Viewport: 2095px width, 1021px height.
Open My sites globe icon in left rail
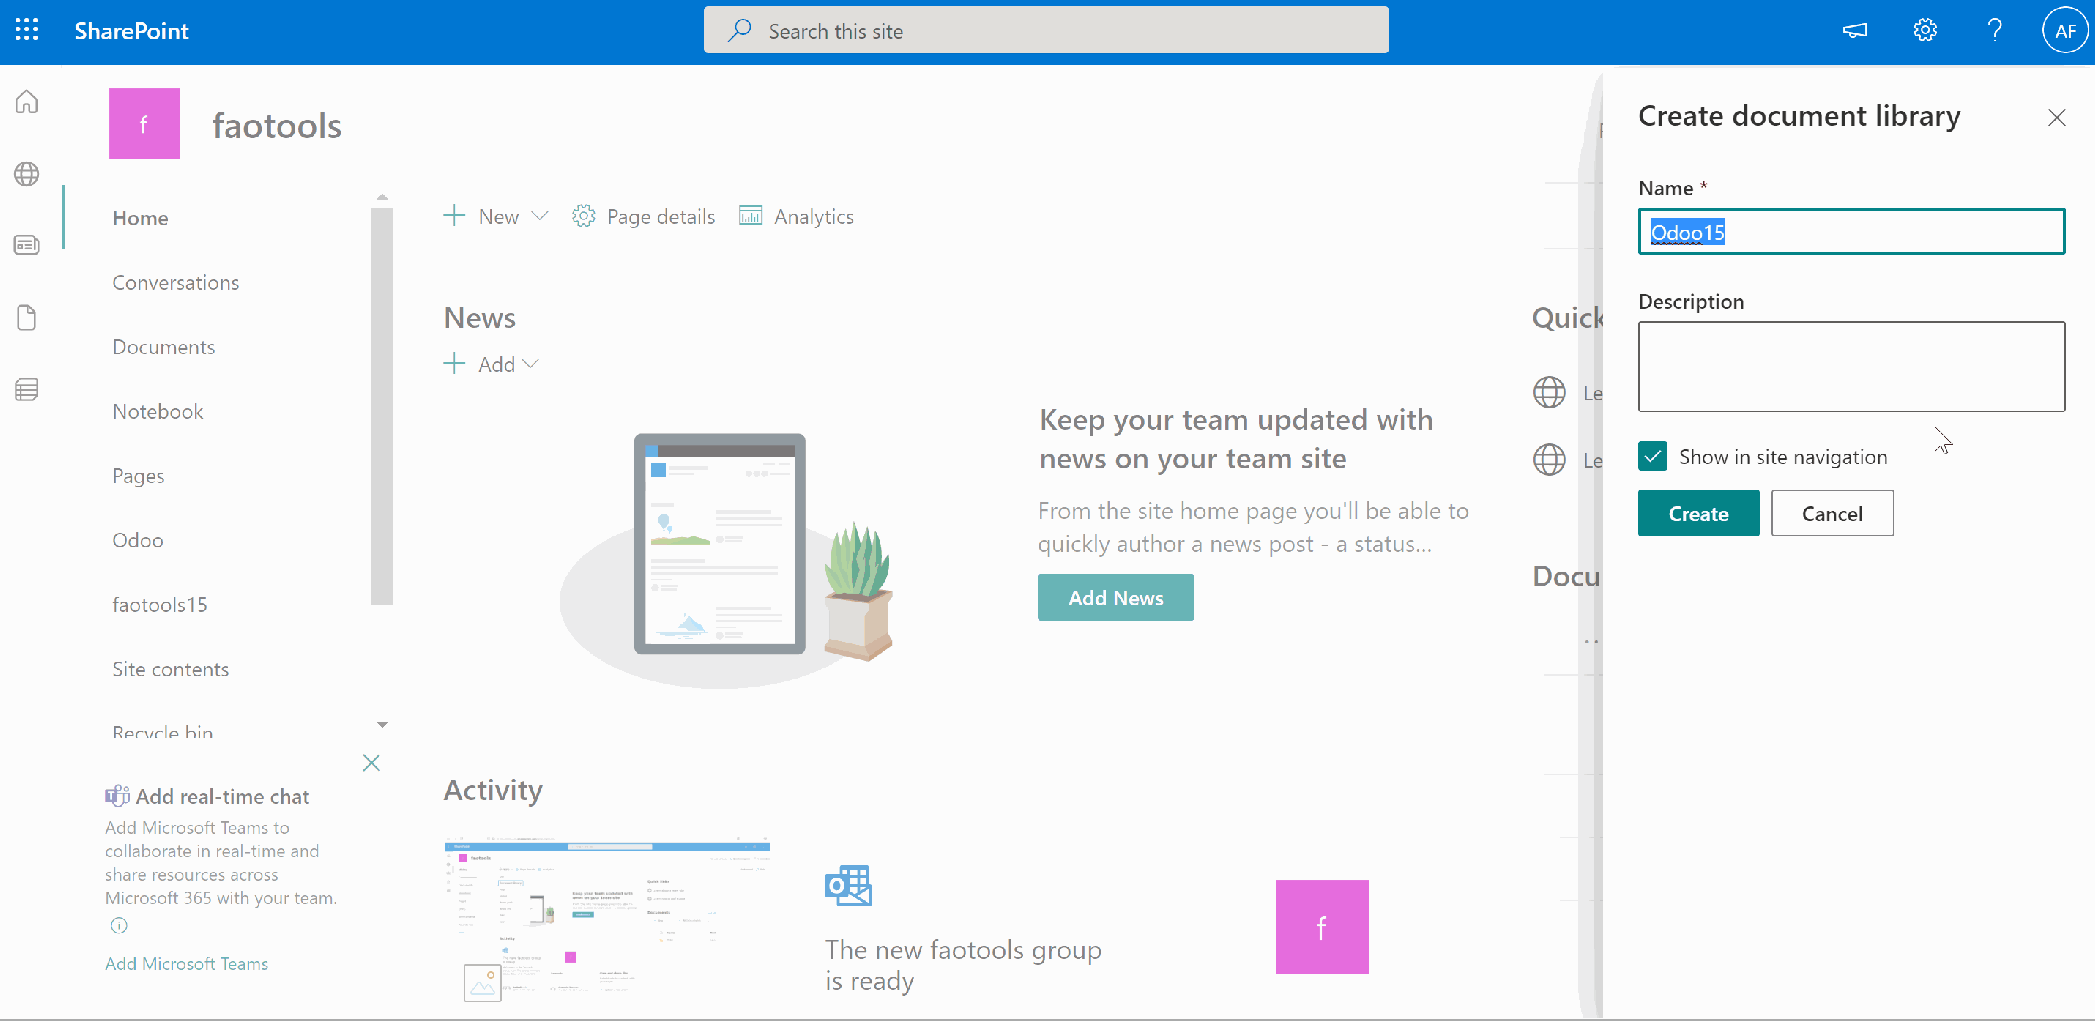point(27,174)
